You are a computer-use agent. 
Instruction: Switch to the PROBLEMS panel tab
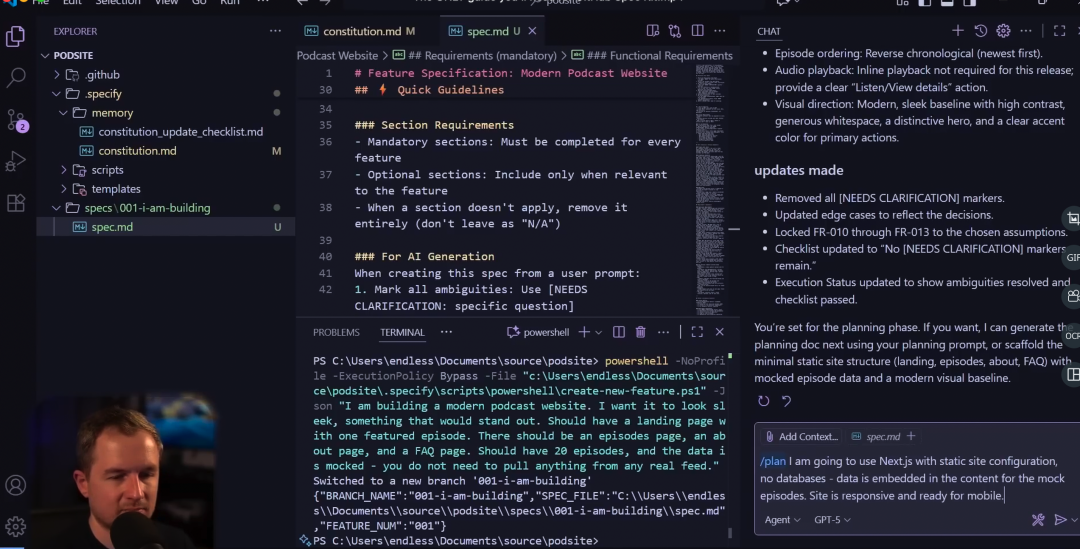point(336,332)
